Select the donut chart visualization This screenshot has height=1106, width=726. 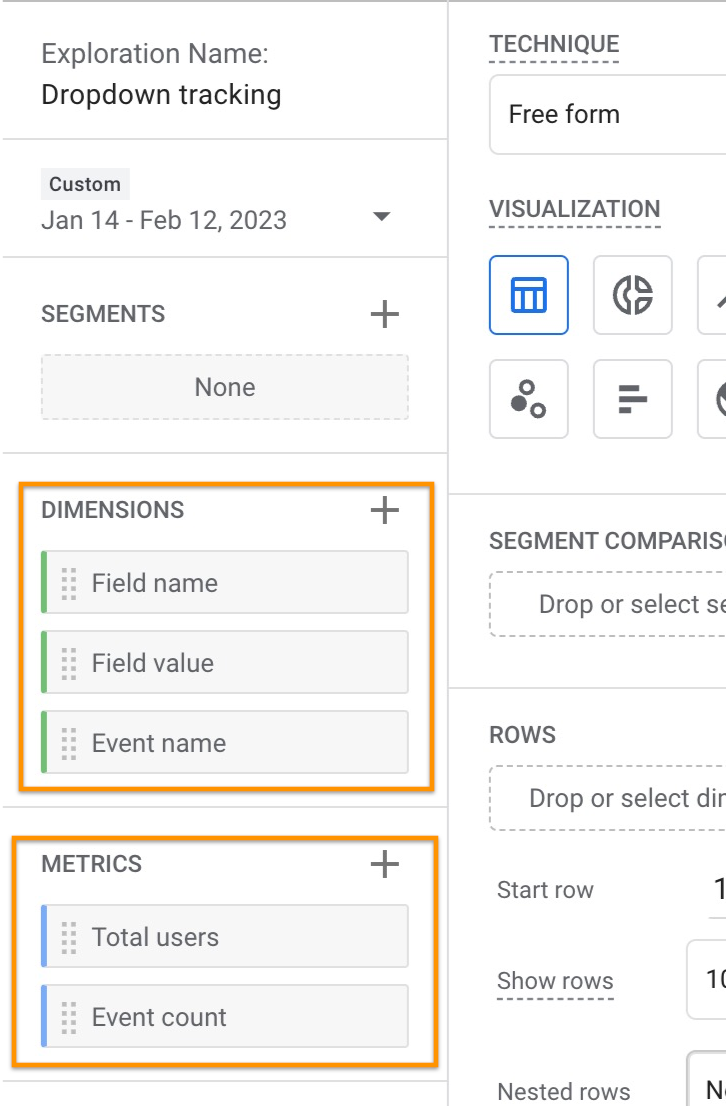tap(632, 295)
